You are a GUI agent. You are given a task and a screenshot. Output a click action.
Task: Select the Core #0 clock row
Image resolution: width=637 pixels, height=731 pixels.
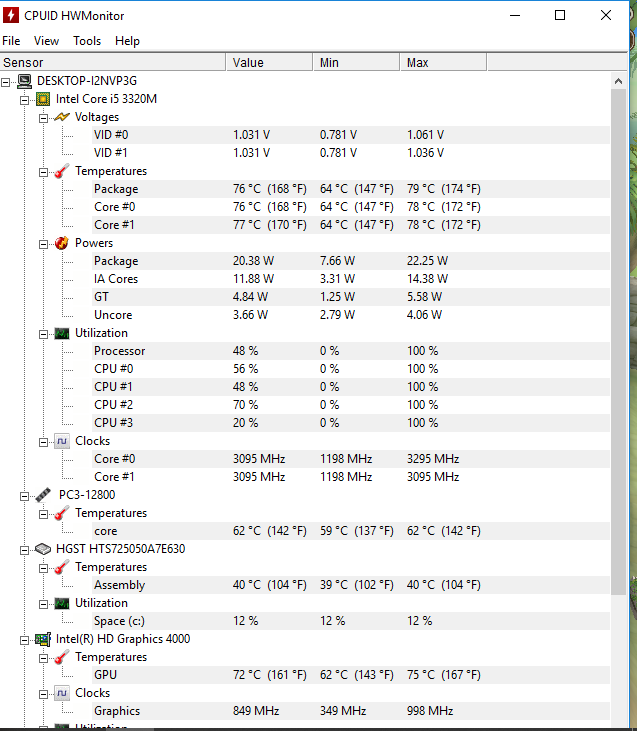pos(351,459)
